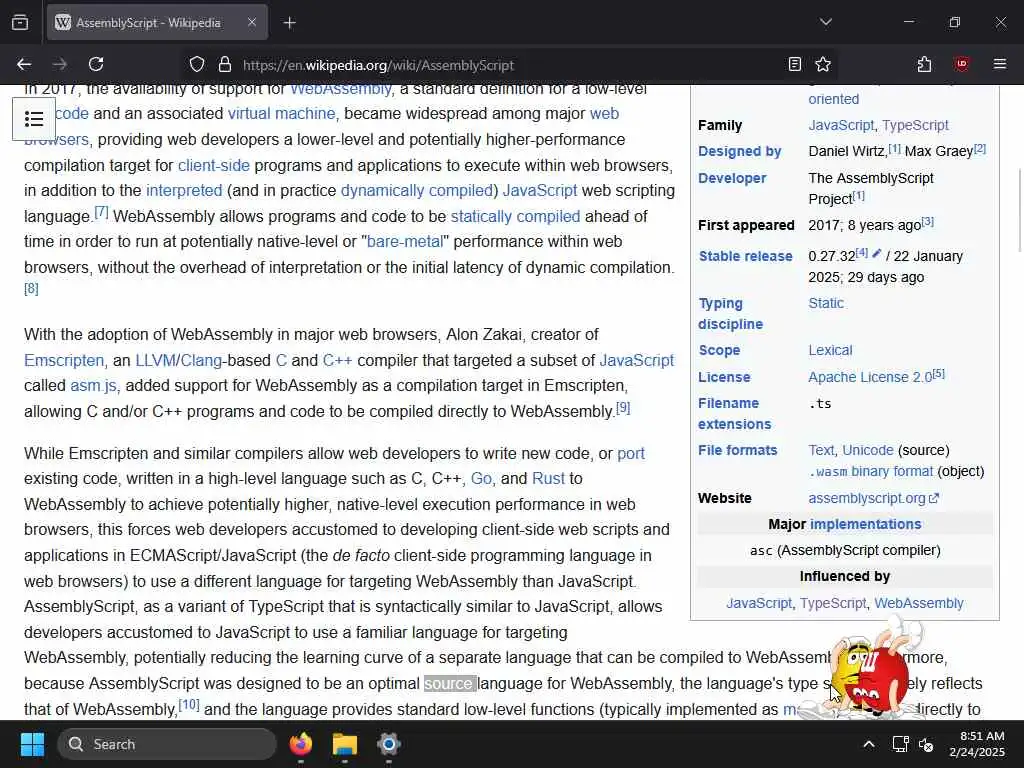This screenshot has height=768, width=1024.
Task: Open the implementations link
Action: coord(865,524)
